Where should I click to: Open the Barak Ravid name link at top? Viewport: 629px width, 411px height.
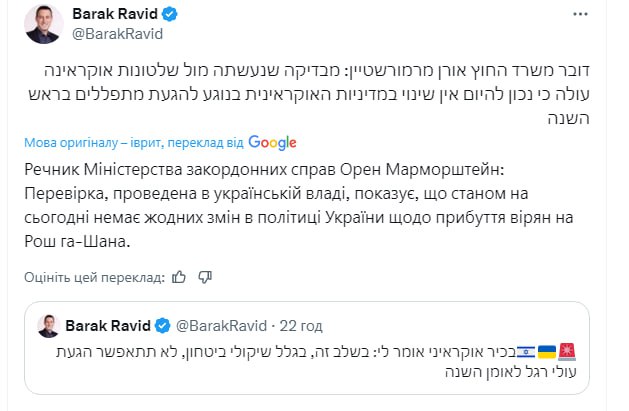point(115,15)
